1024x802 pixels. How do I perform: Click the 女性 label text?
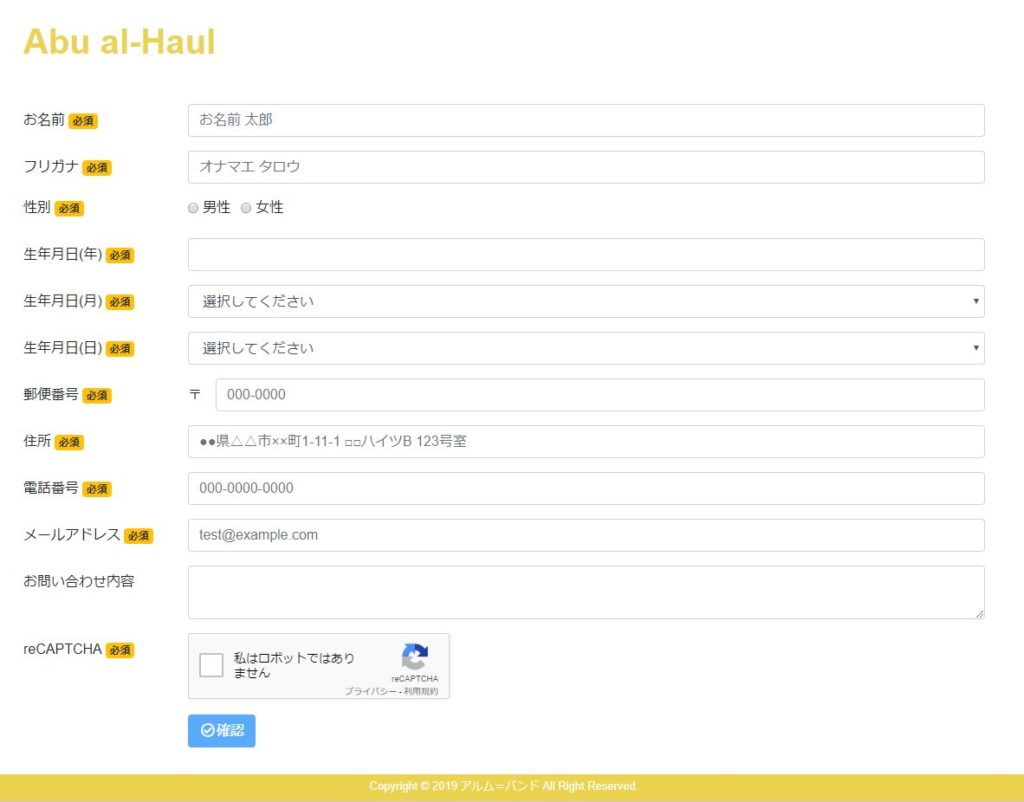[269, 207]
